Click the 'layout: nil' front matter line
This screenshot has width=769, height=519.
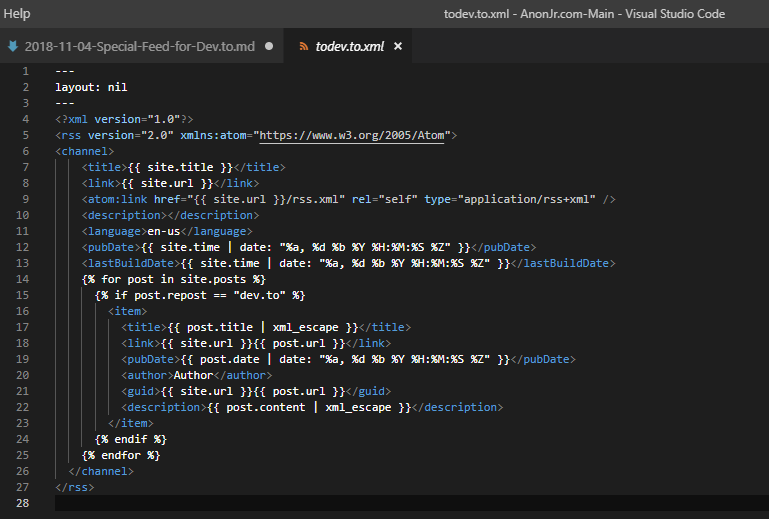click(x=91, y=87)
